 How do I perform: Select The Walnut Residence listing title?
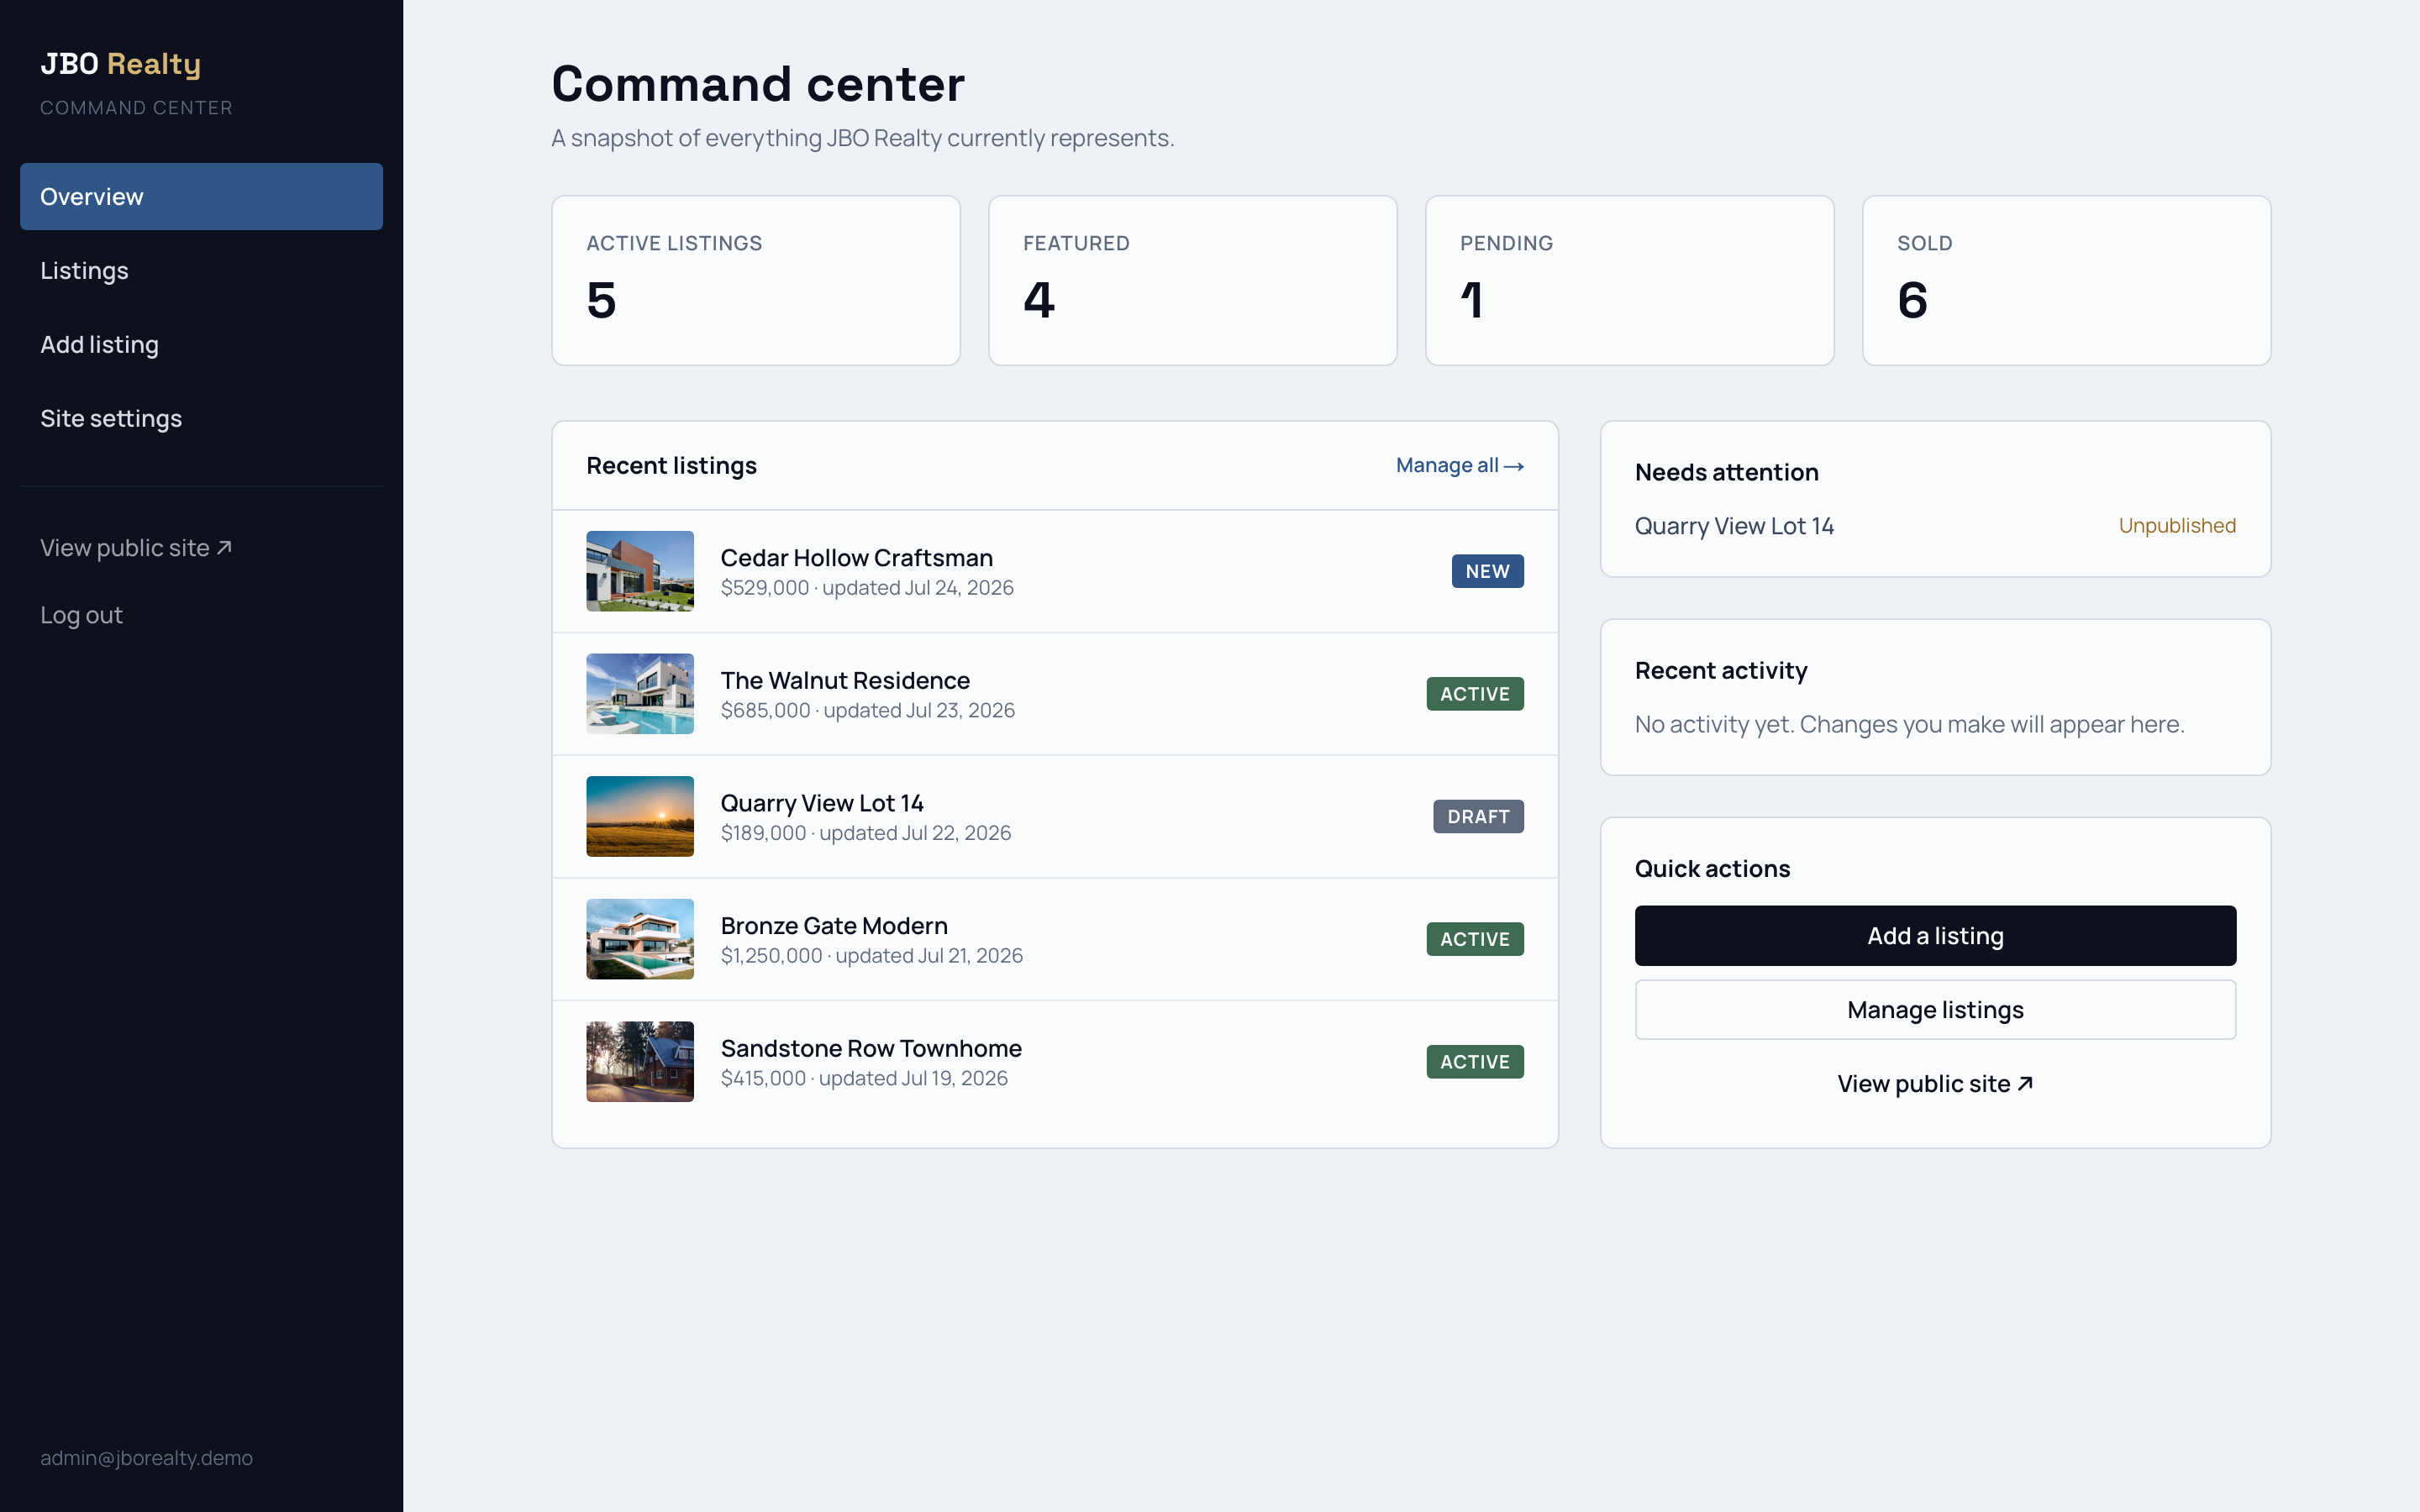(845, 681)
